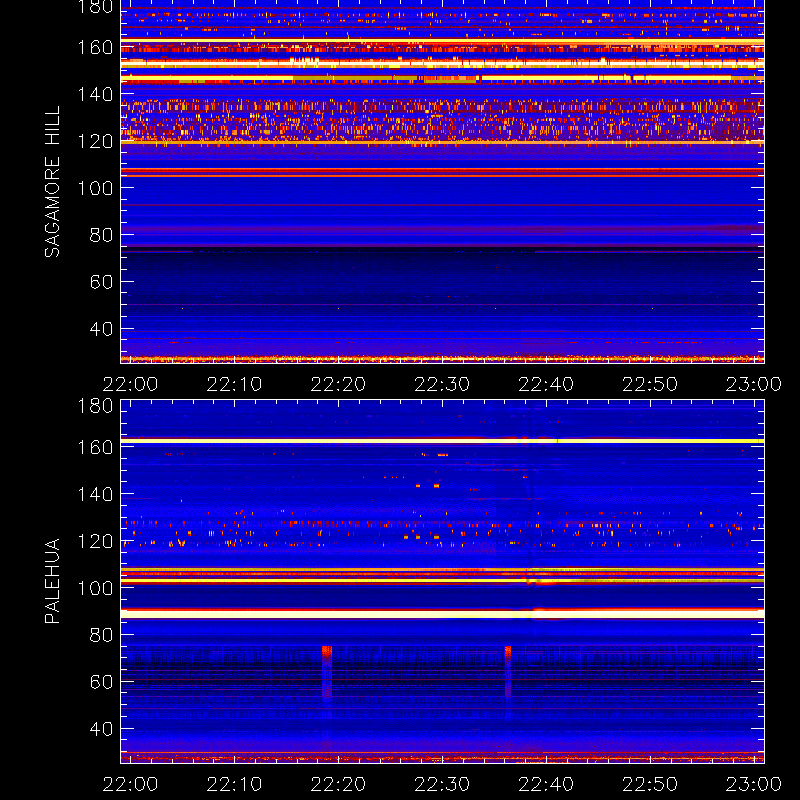Click 22:40 time label of Palehua plot
800x800 pixels.
(x=546, y=784)
